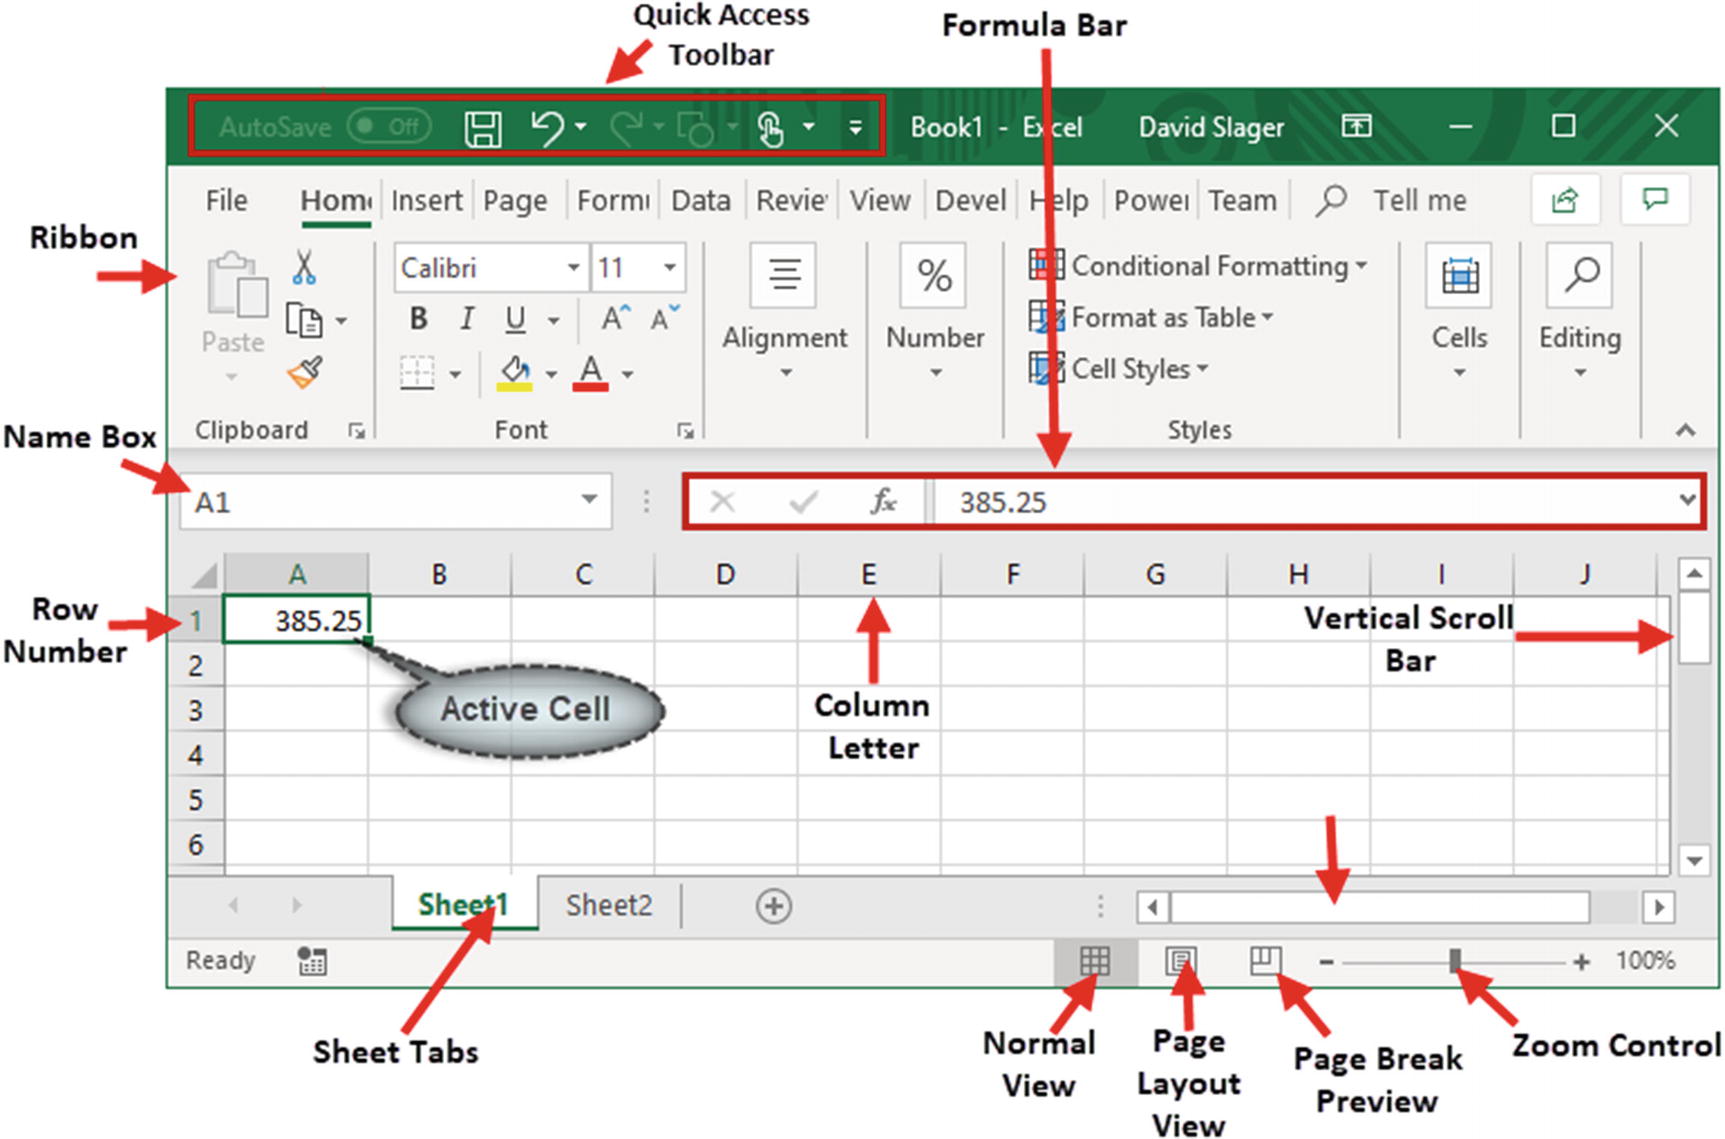Click the column E header
Screen dimensions: 1725x1139
click(868, 574)
